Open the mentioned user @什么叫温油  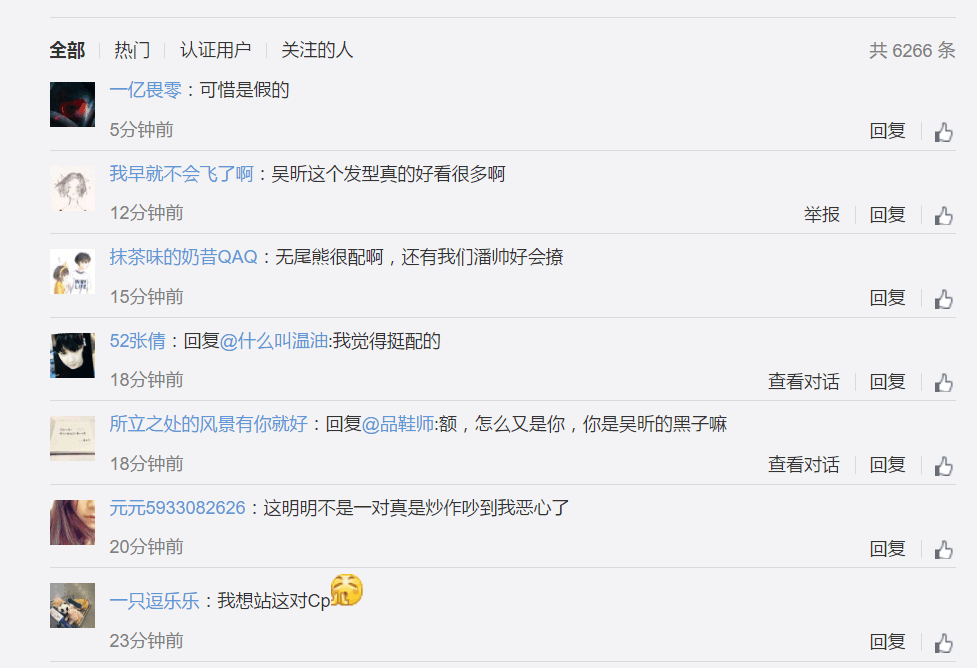[274, 341]
